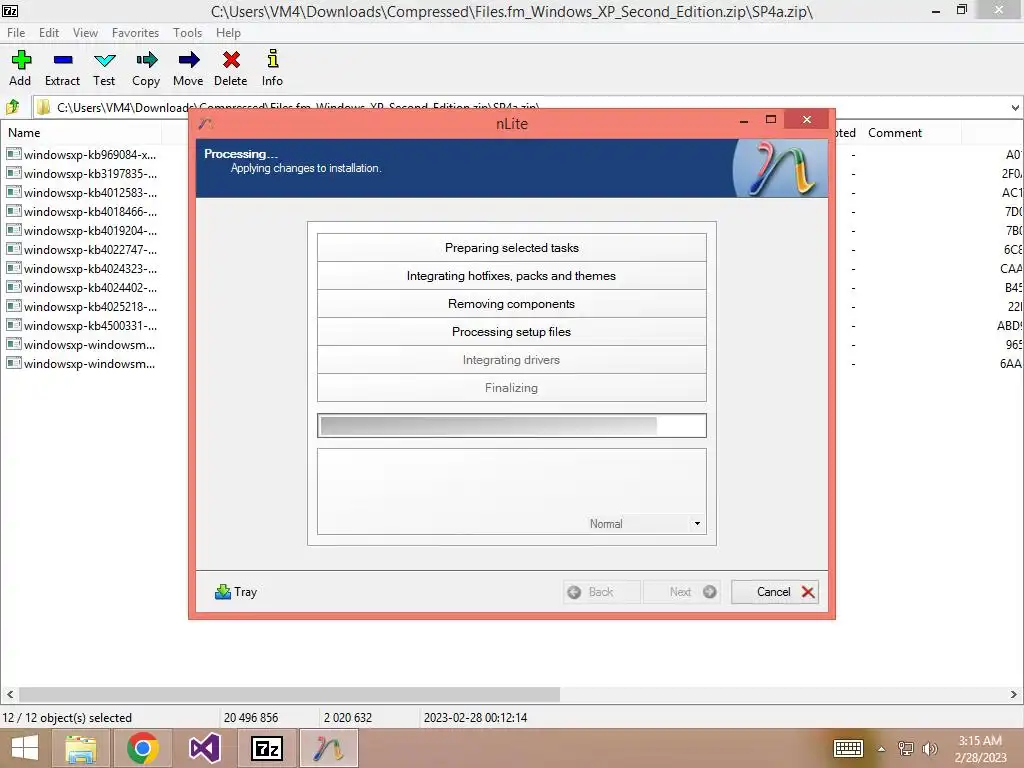
Task: Expand the 7-Zip address bar dropdown
Action: coord(1015,108)
